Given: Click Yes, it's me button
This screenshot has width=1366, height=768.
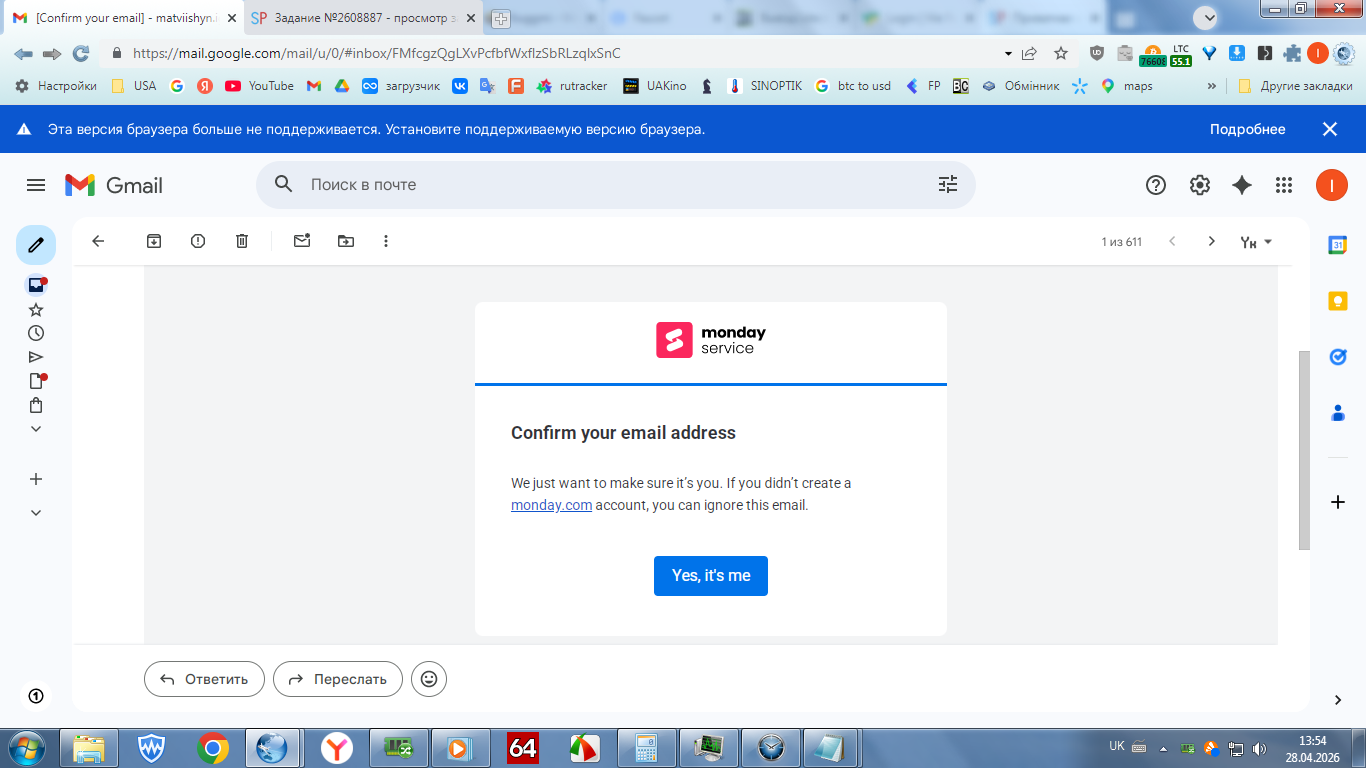Looking at the screenshot, I should [x=711, y=576].
